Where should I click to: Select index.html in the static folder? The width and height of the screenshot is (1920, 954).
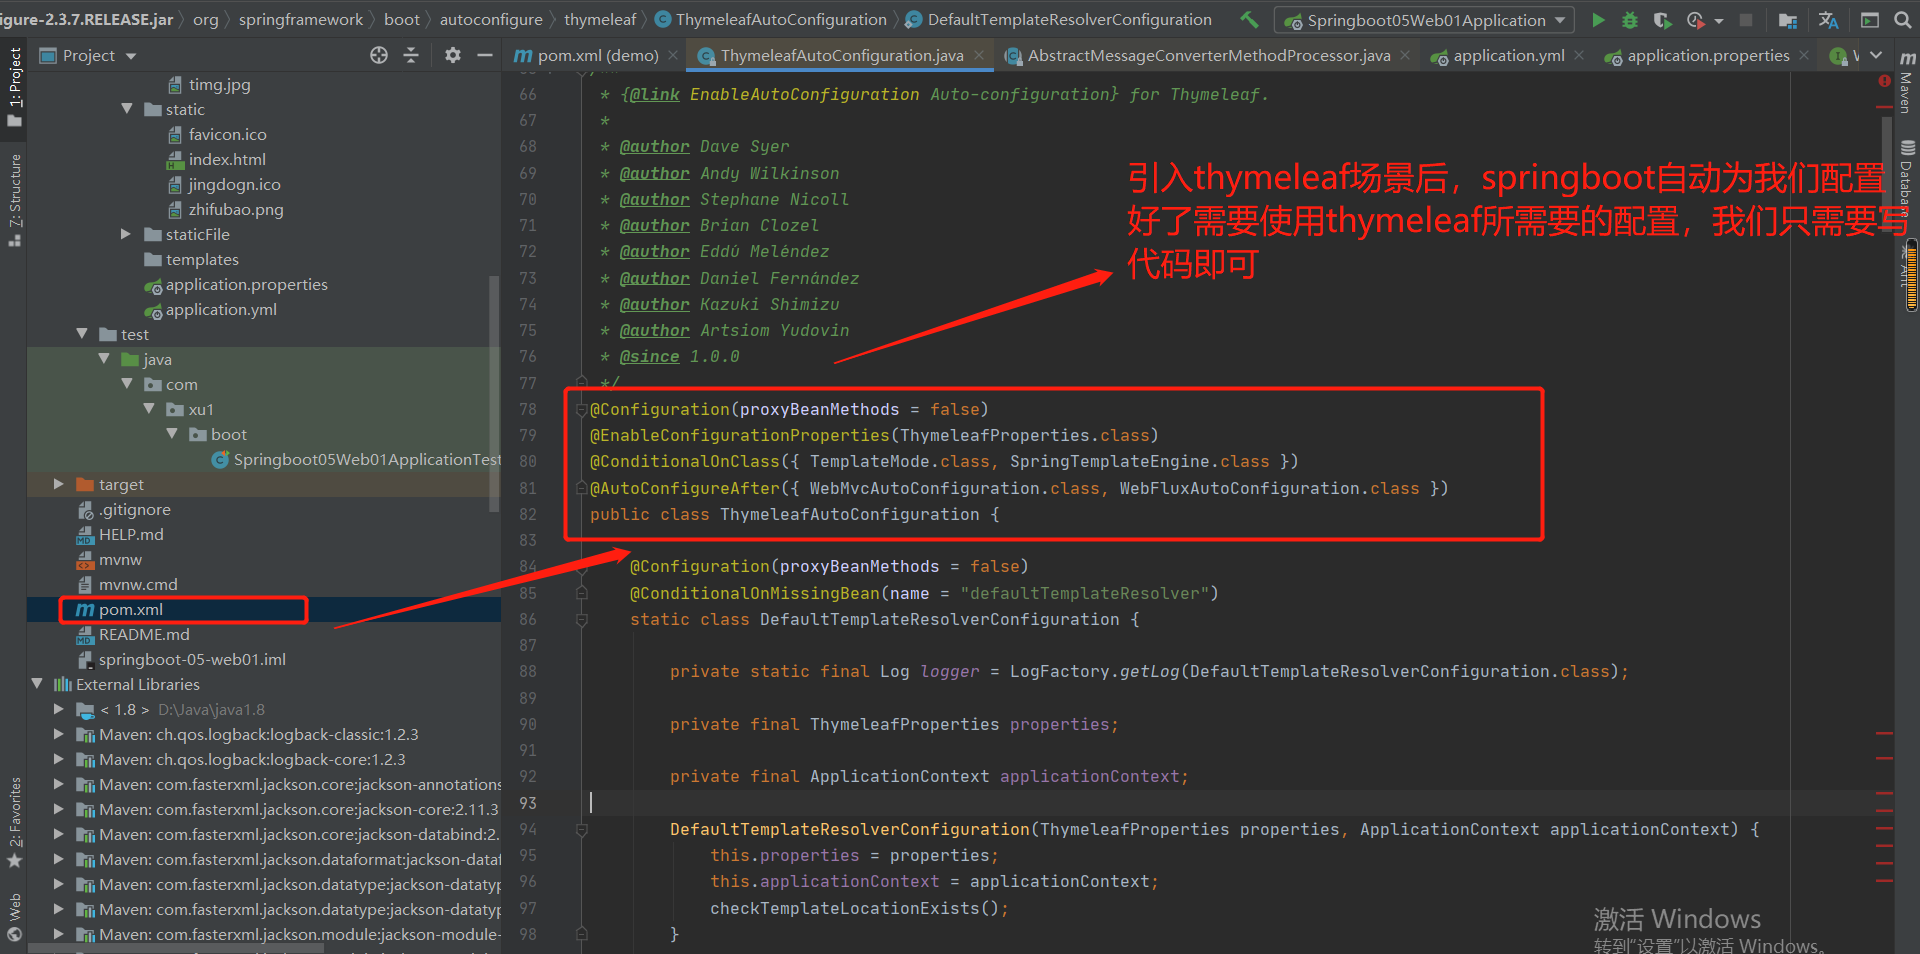click(x=227, y=159)
